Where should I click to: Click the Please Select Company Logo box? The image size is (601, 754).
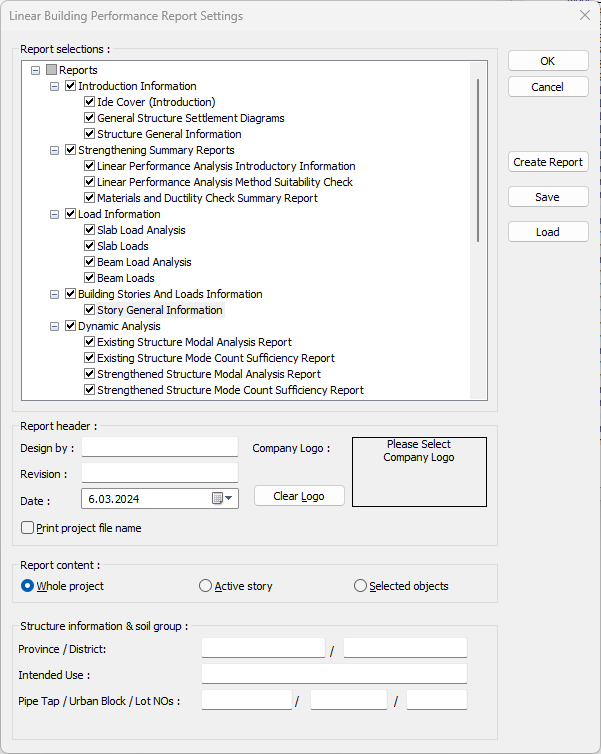coord(419,472)
